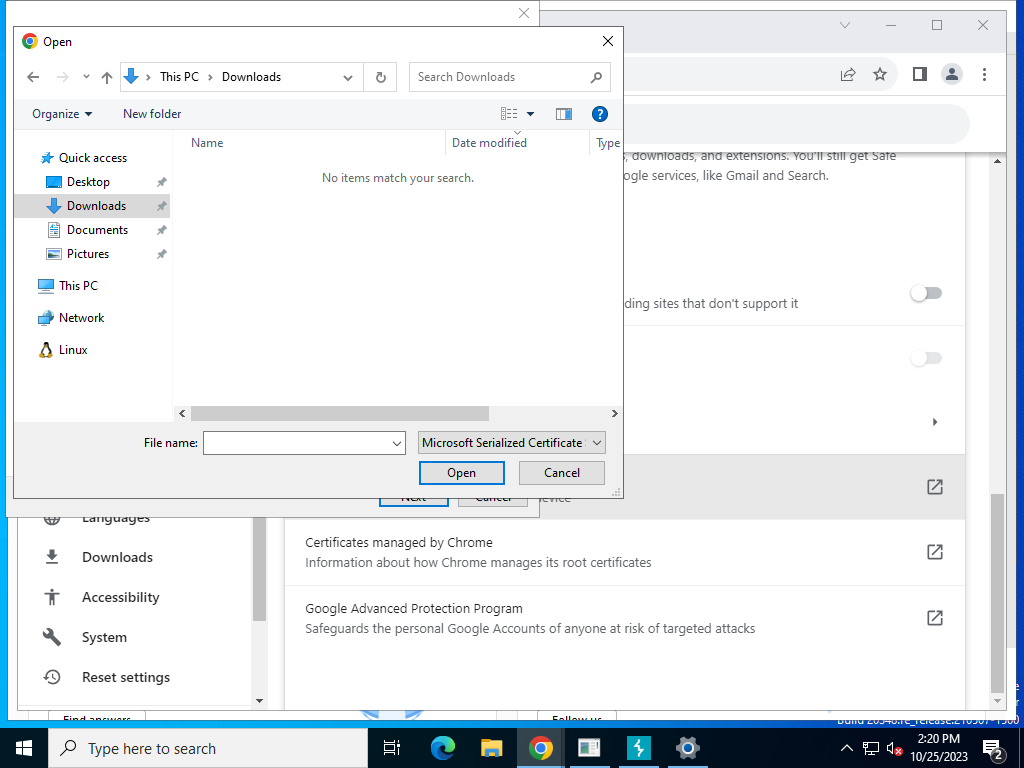This screenshot has width=1024, height=768.
Task: Toggle Chrome side panel
Action: click(920, 74)
